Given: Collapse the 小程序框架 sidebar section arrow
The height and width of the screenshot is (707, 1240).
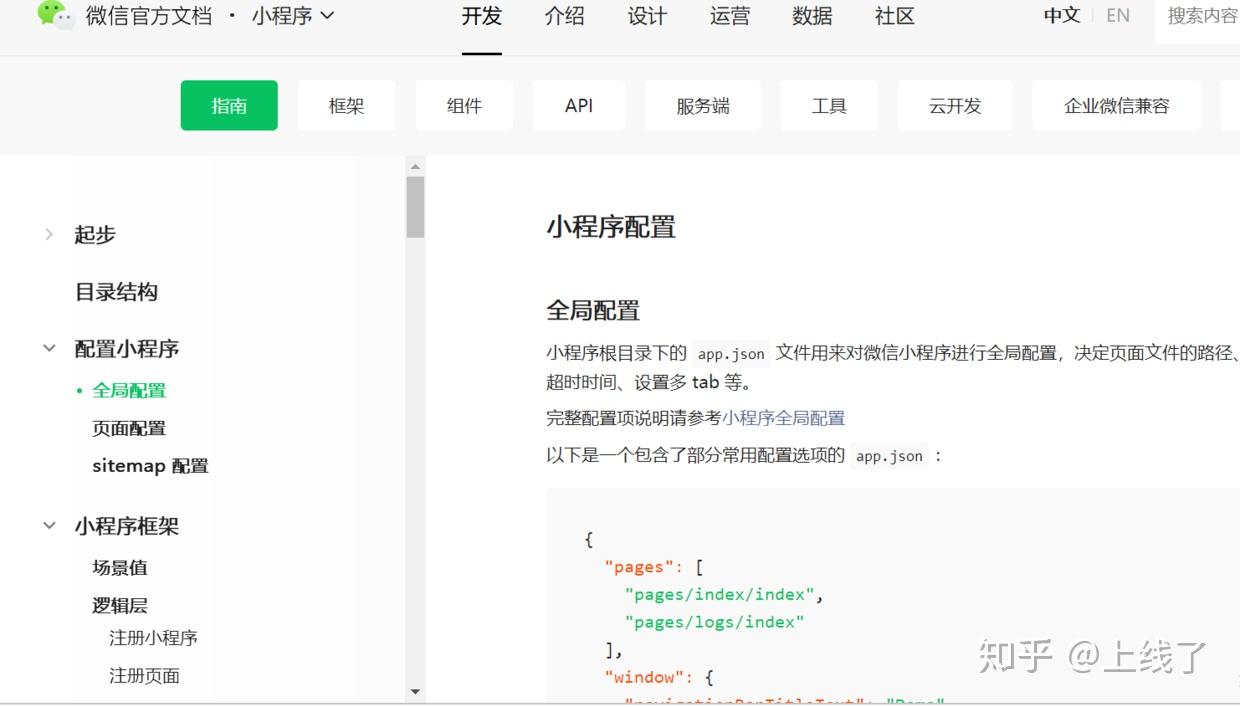Looking at the screenshot, I should click(49, 526).
